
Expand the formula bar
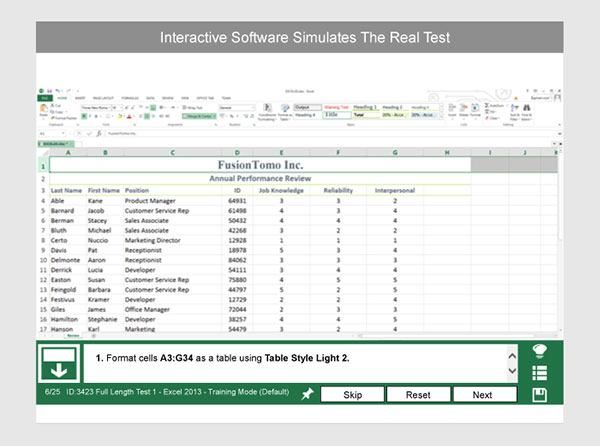pyautogui.click(x=560, y=133)
